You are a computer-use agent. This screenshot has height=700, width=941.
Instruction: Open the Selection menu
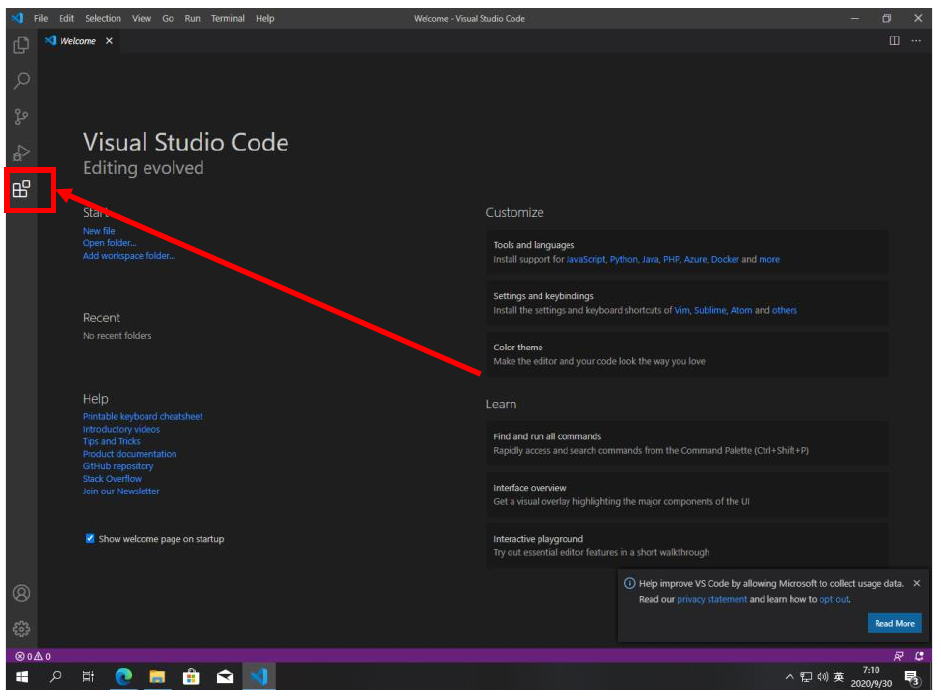coord(102,18)
